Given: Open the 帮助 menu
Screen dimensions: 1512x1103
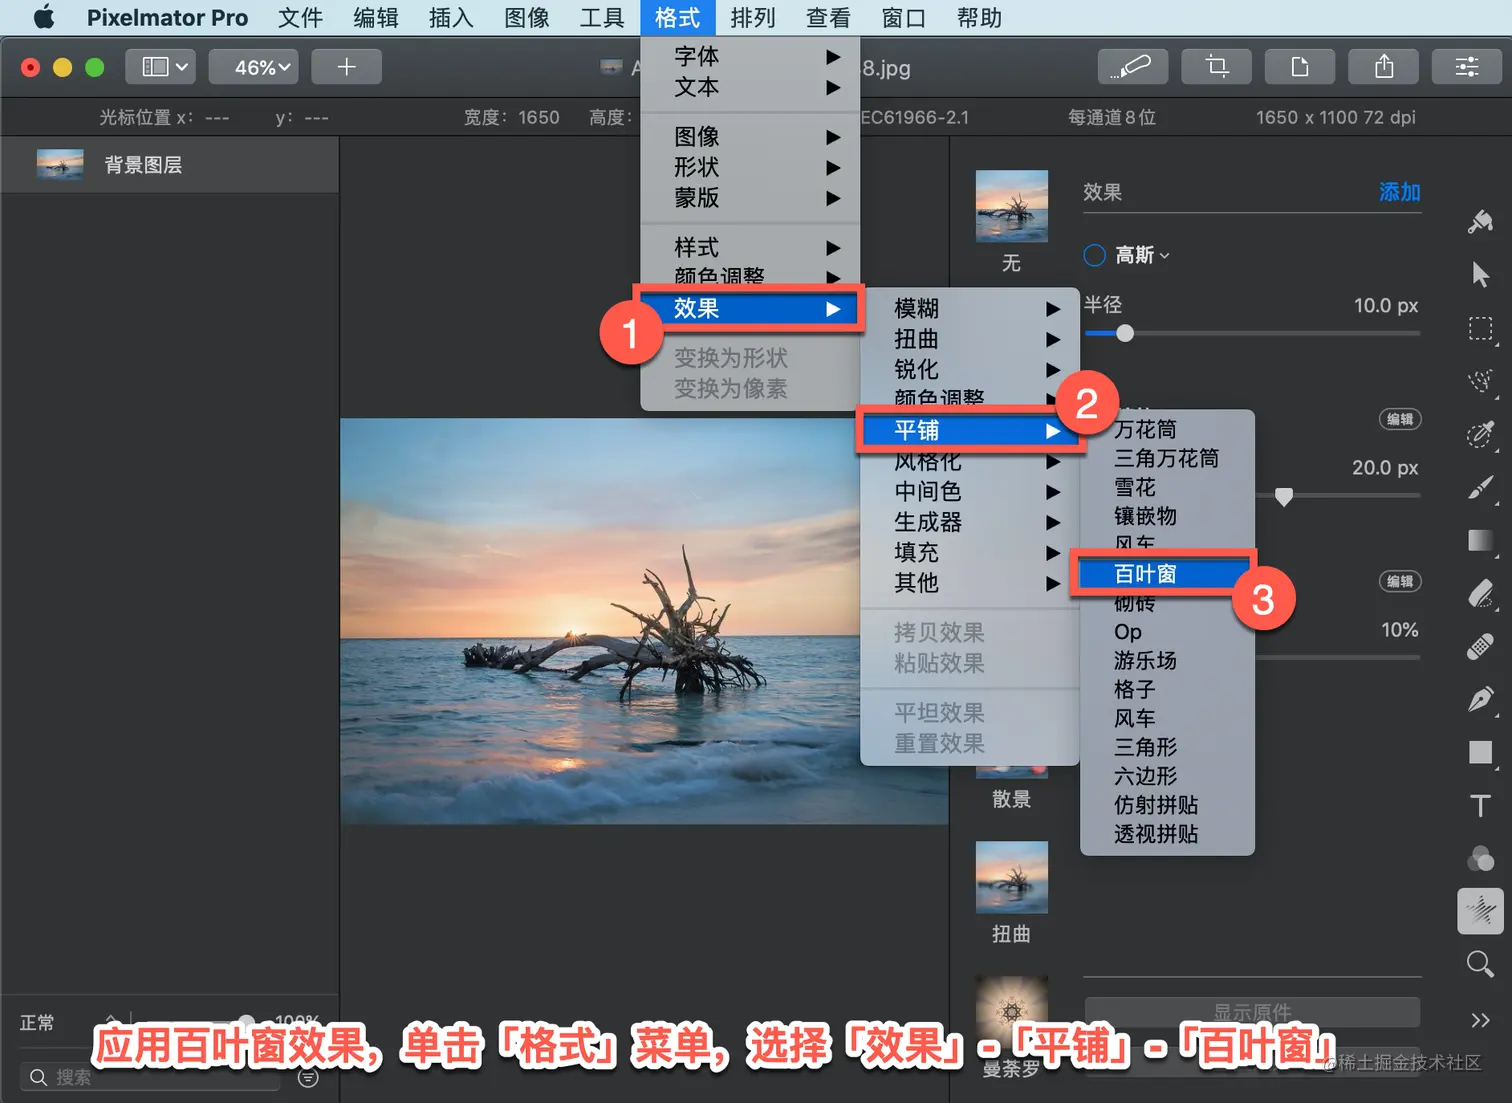Looking at the screenshot, I should click(x=979, y=18).
